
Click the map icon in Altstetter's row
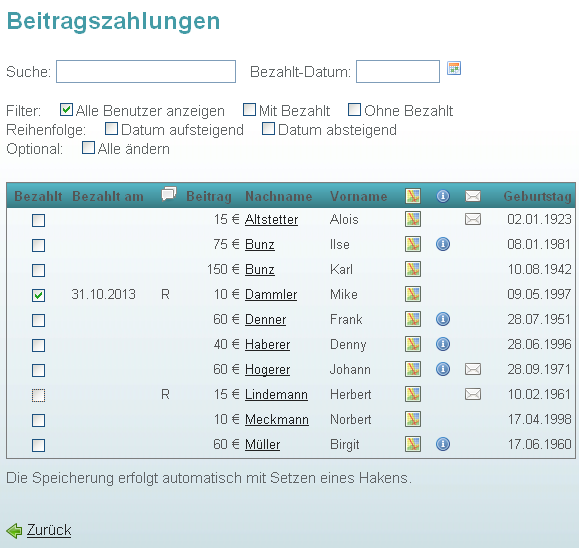tap(413, 219)
